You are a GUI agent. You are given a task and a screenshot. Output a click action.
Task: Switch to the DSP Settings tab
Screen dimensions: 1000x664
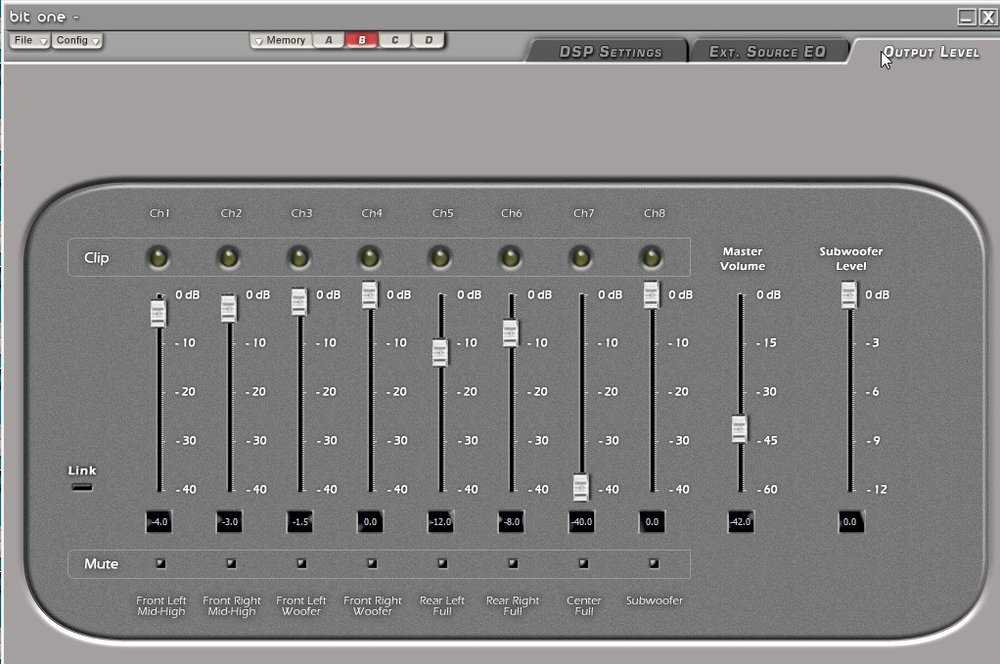[x=610, y=52]
